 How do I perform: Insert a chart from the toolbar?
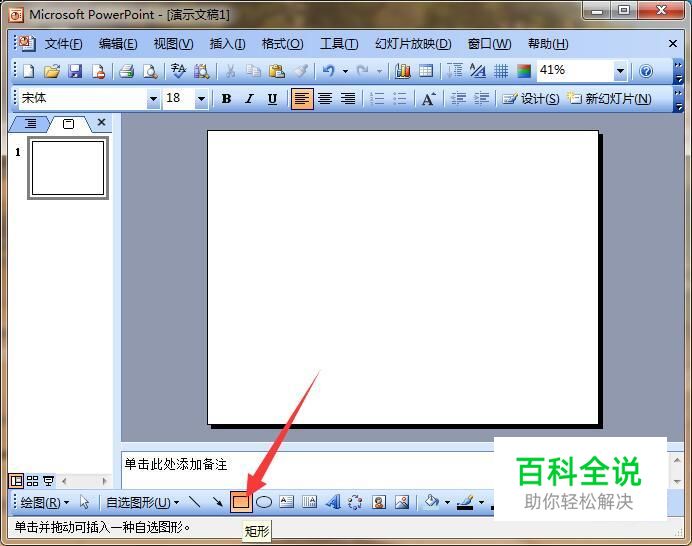[402, 71]
